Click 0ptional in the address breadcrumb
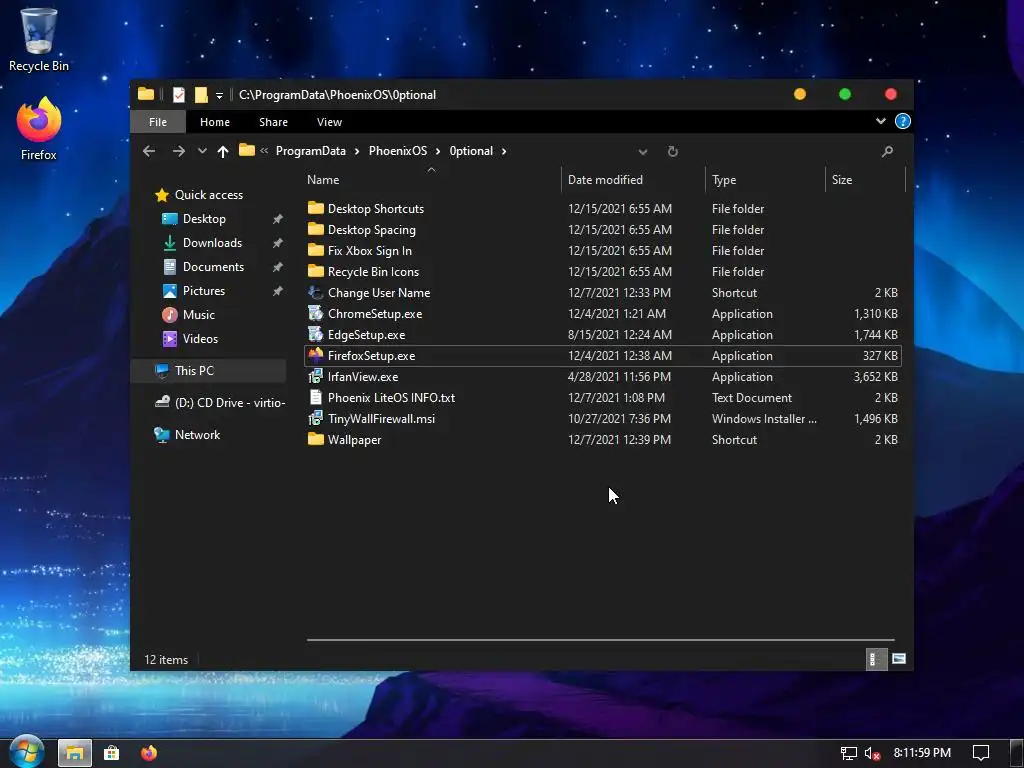The image size is (1024, 768). coord(471,151)
